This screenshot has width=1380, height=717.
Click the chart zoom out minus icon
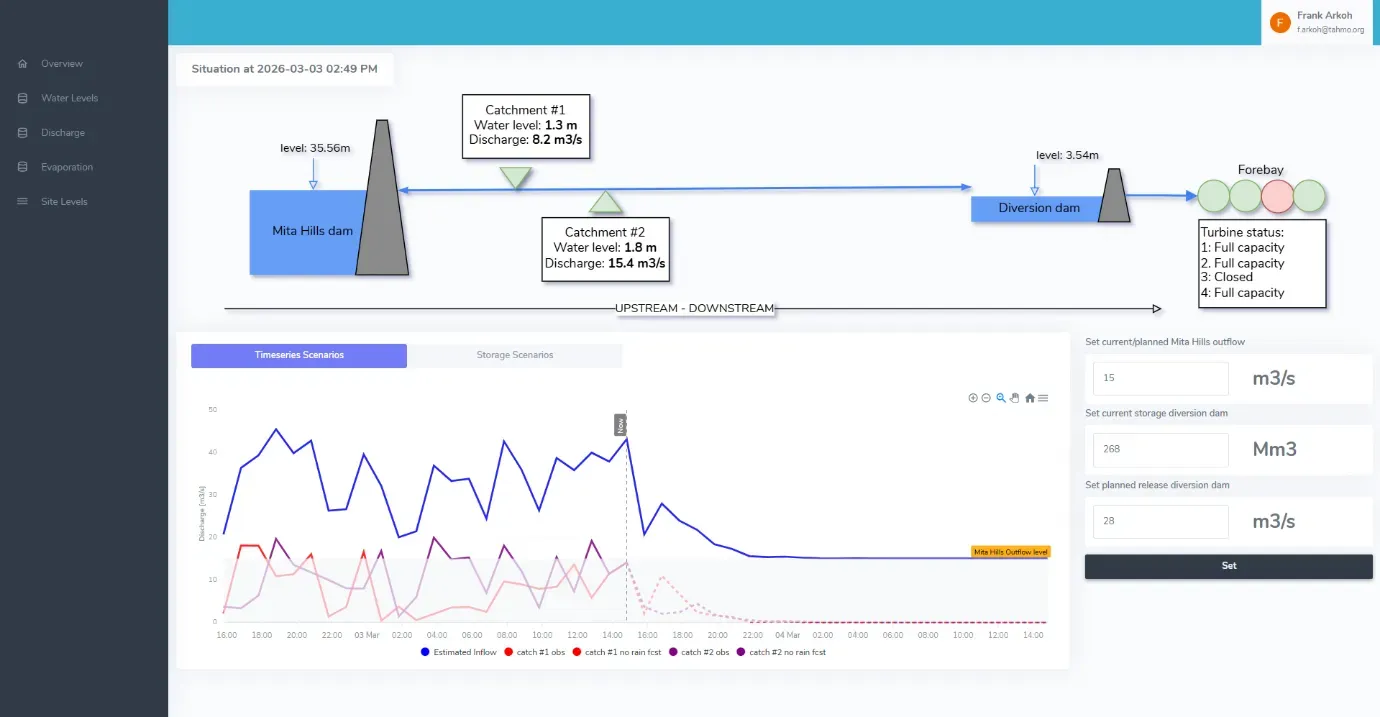click(986, 398)
